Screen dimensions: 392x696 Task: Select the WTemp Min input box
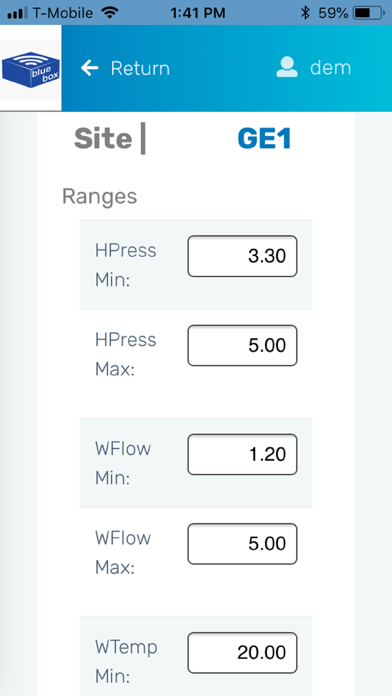tap(242, 652)
